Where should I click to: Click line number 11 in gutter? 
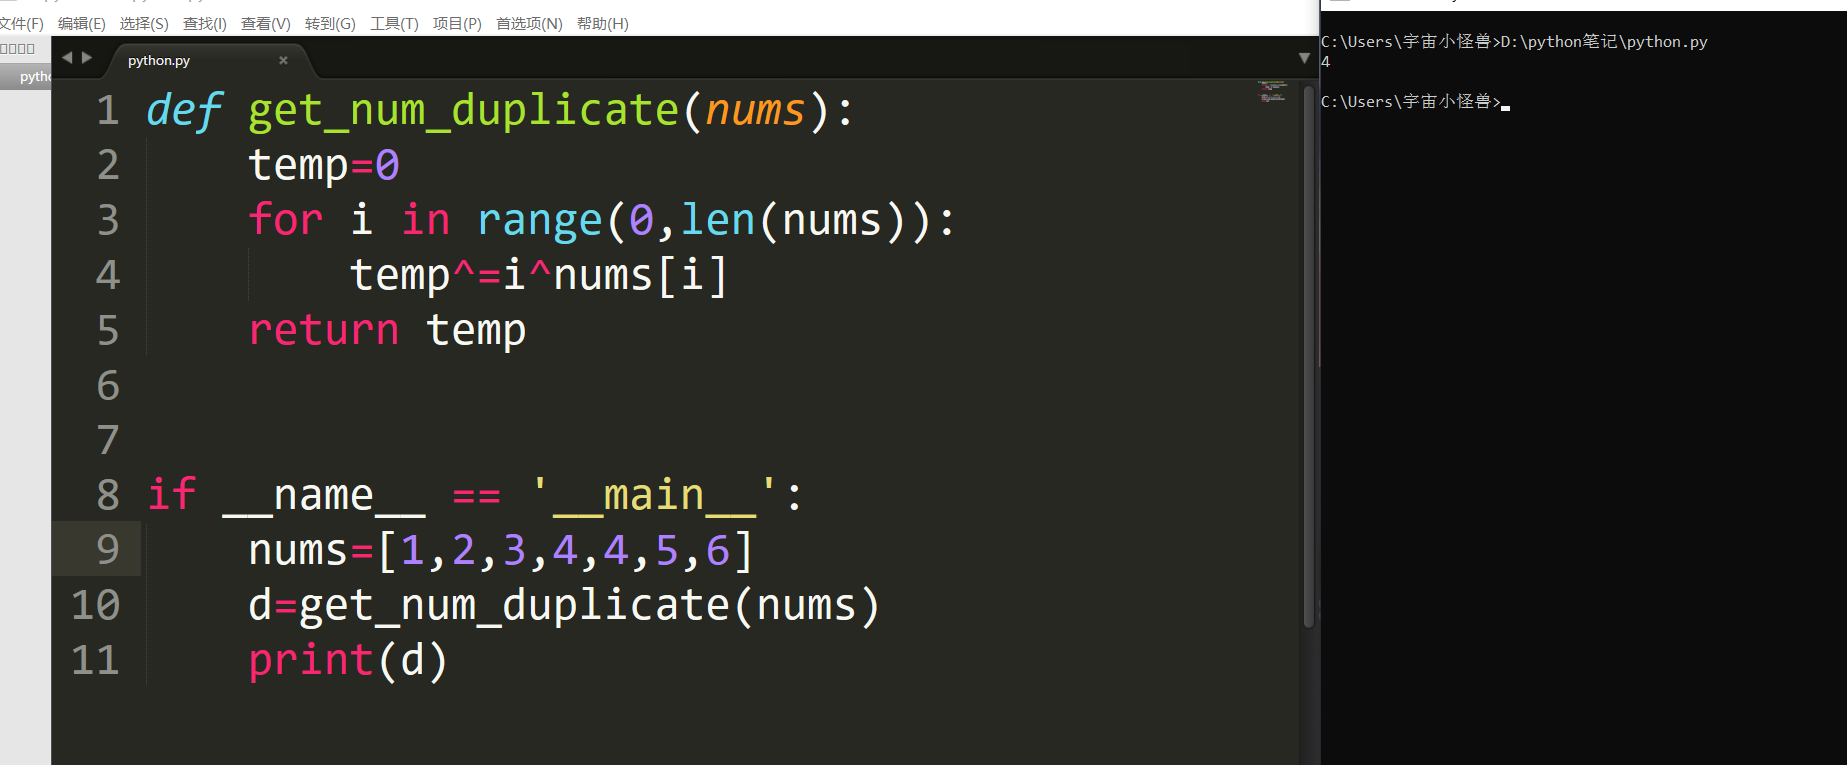[x=96, y=660]
